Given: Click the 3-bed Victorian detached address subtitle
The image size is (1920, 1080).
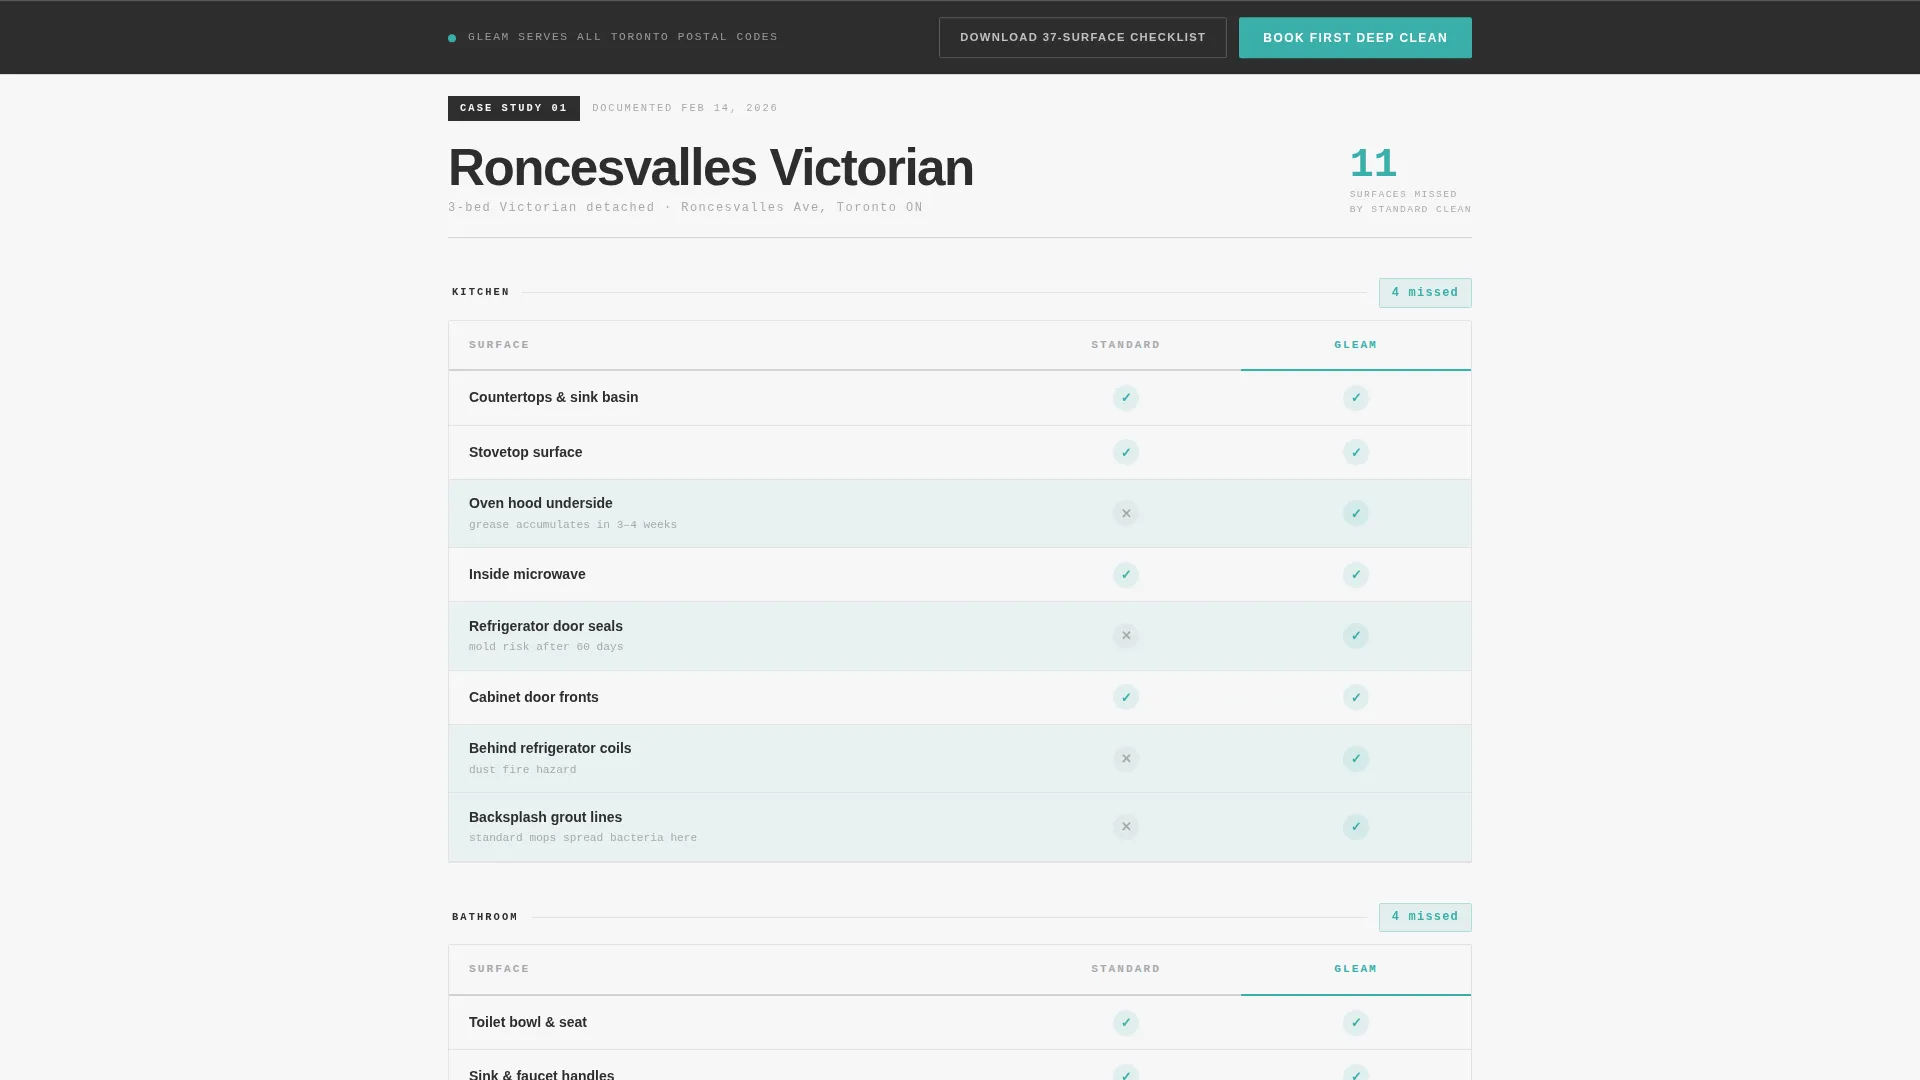Looking at the screenshot, I should (x=685, y=208).
